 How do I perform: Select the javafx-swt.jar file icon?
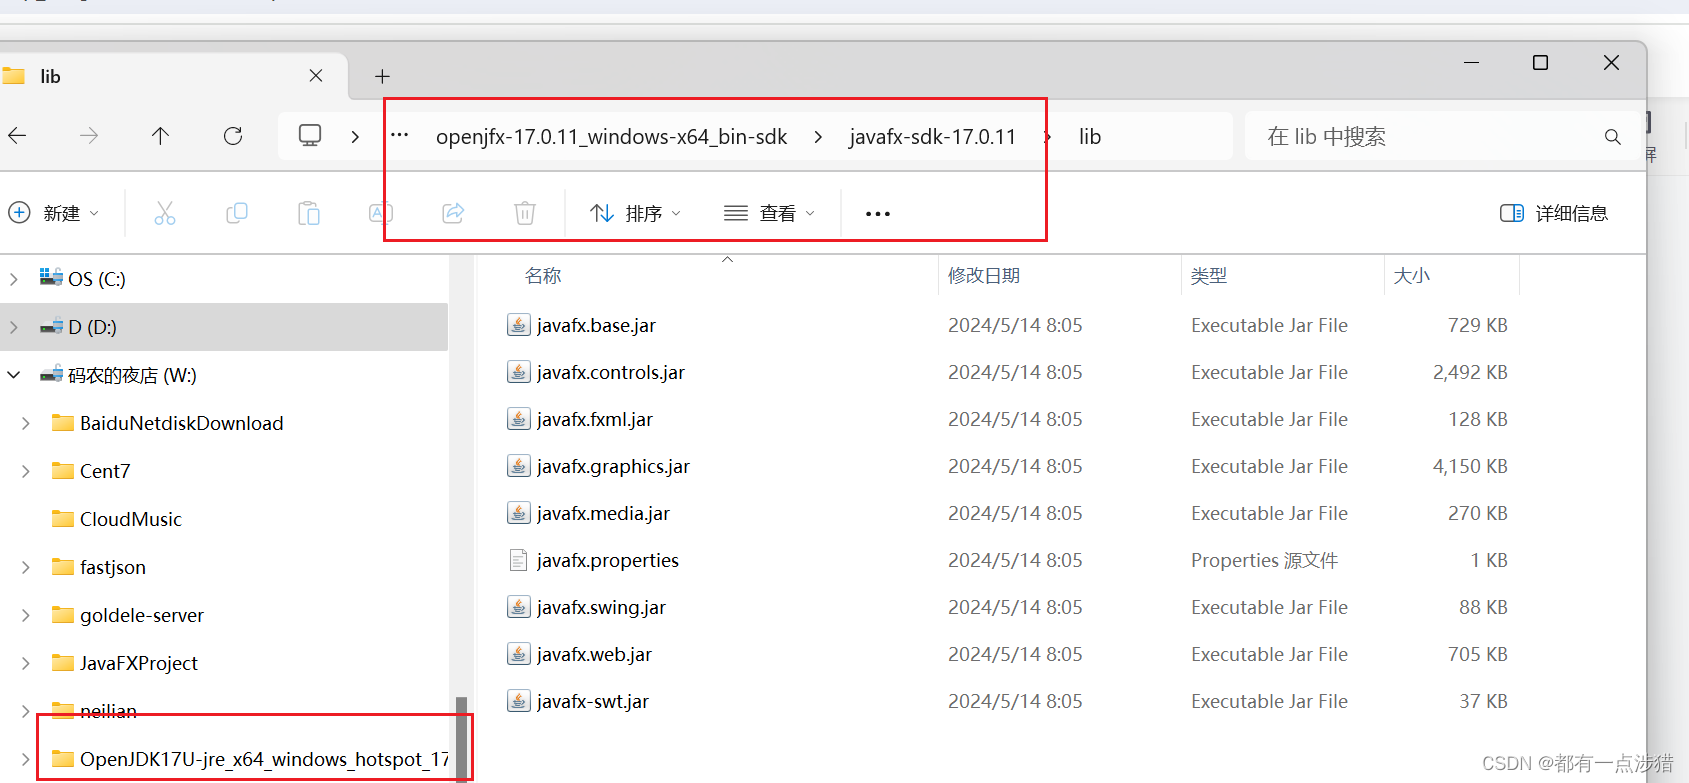point(518,701)
